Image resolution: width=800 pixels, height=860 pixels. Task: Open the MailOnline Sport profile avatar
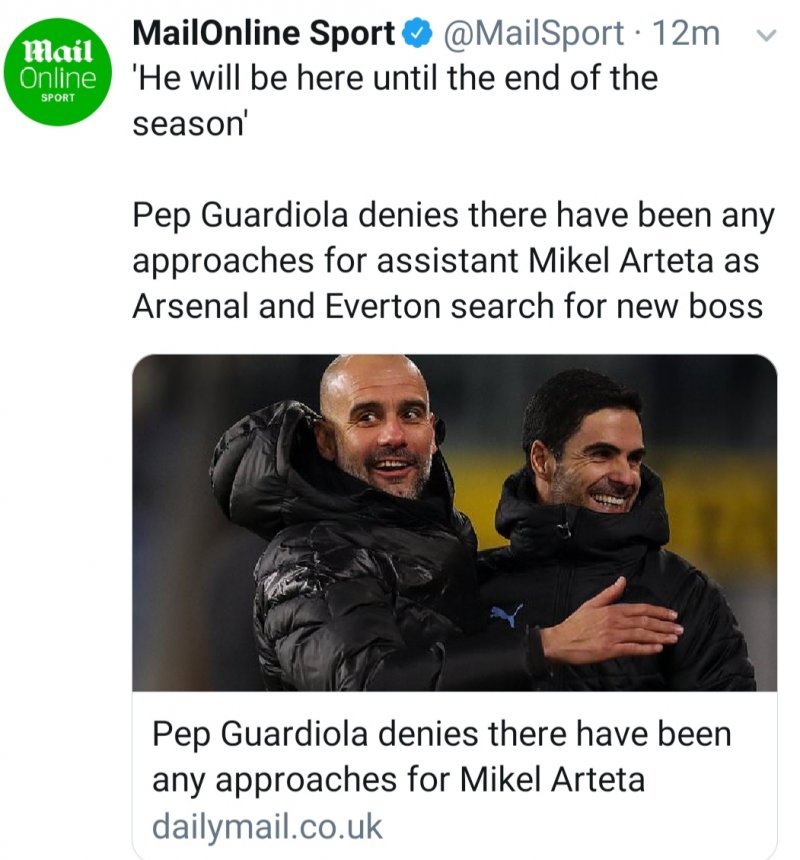coord(57,68)
